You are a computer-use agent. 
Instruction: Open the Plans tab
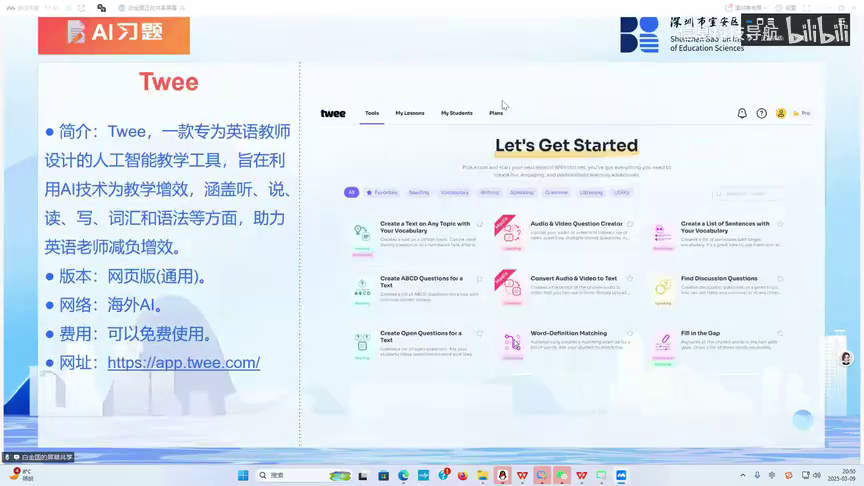click(x=495, y=113)
